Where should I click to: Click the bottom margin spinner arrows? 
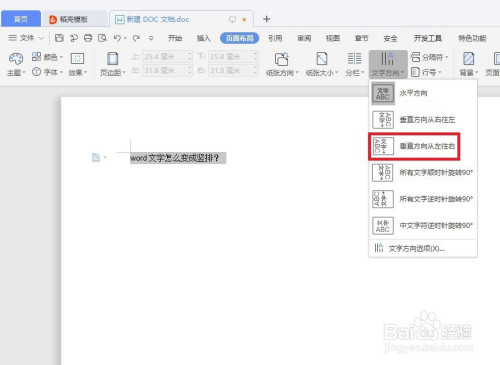click(256, 57)
